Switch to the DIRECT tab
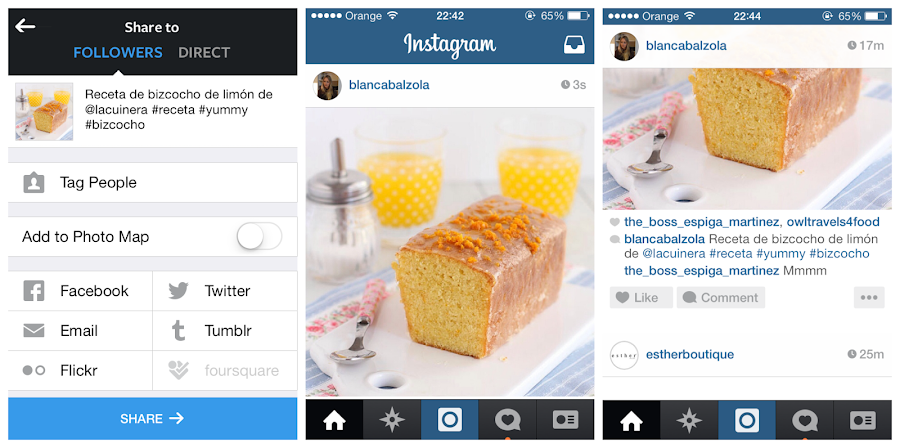Screen dimensions: 900x448 click(x=204, y=53)
